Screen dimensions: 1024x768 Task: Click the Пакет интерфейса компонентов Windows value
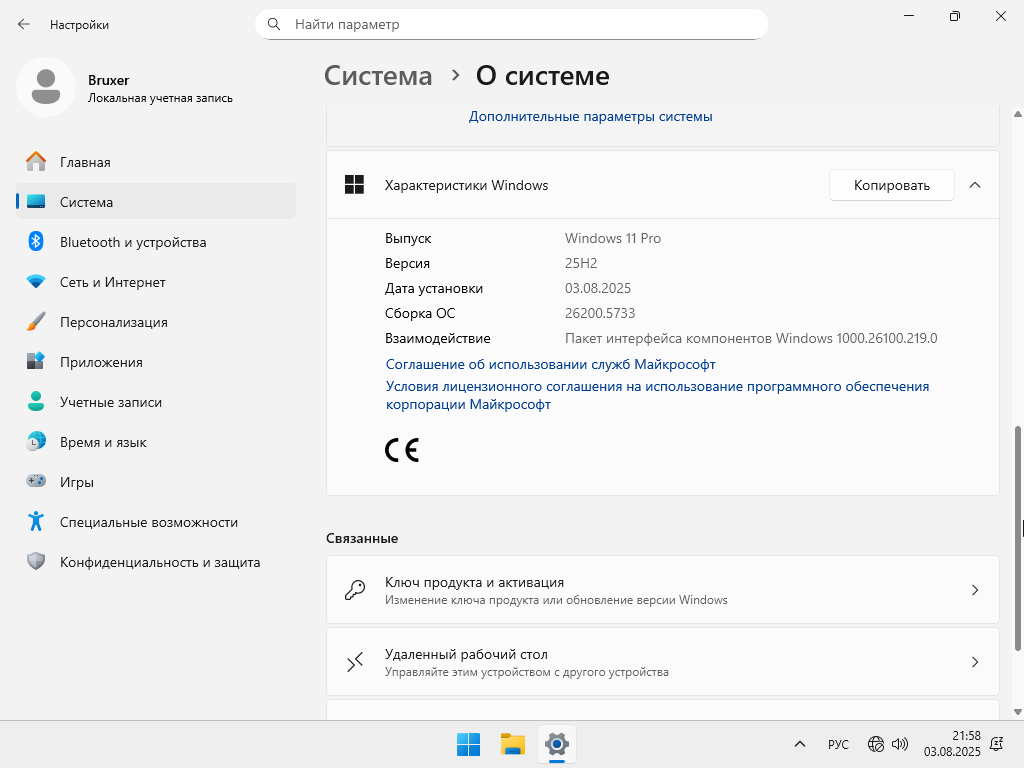click(x=750, y=338)
